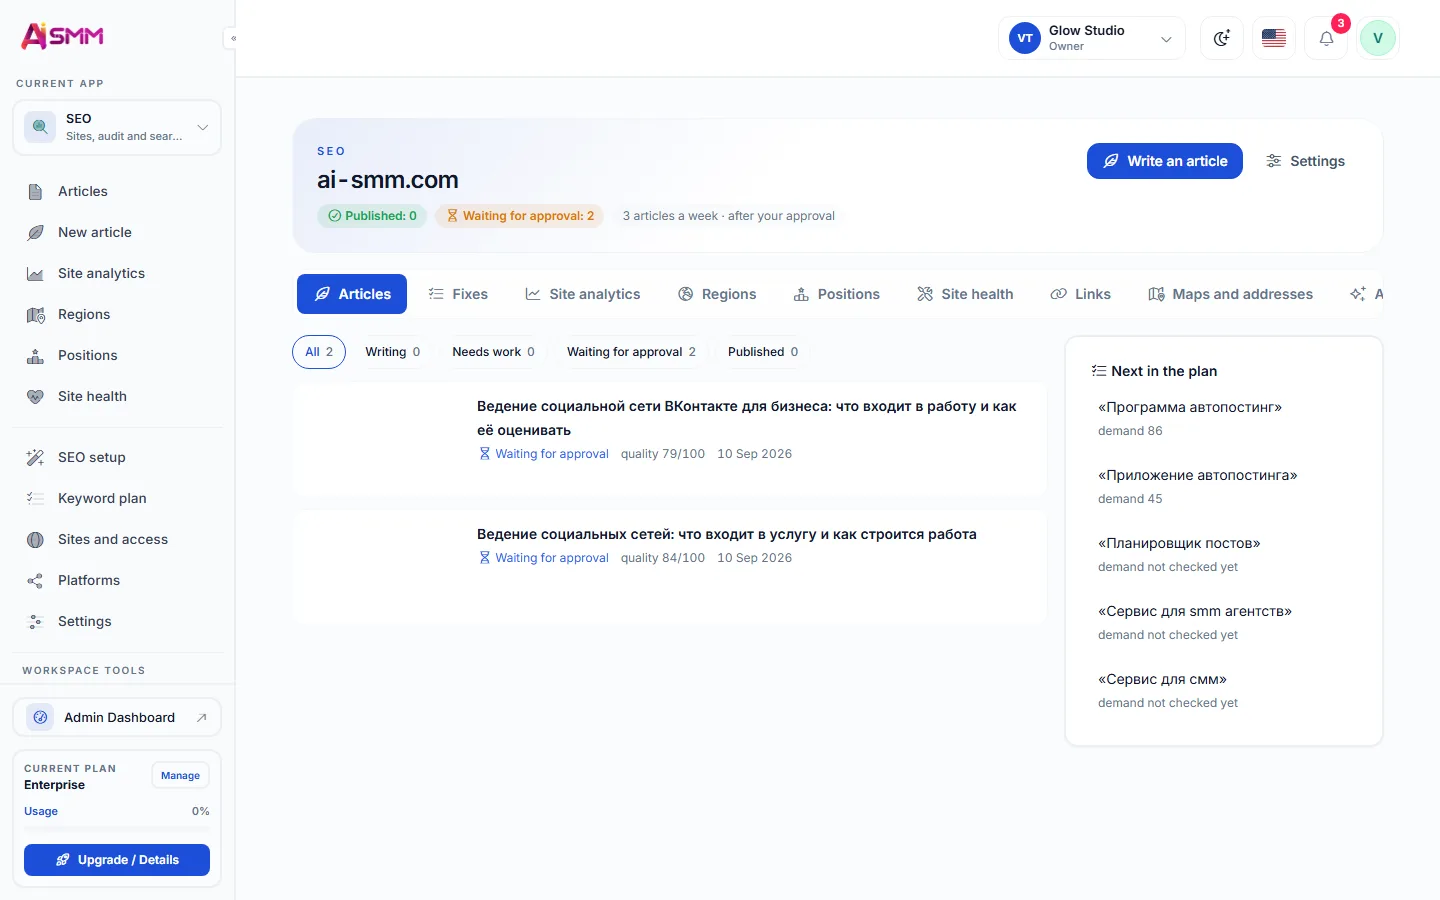Click the SEO setup wand icon
1440x900 pixels.
pos(35,457)
